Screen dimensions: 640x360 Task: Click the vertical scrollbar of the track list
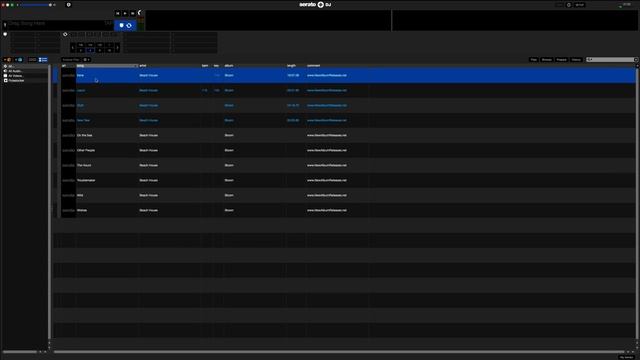point(637,203)
